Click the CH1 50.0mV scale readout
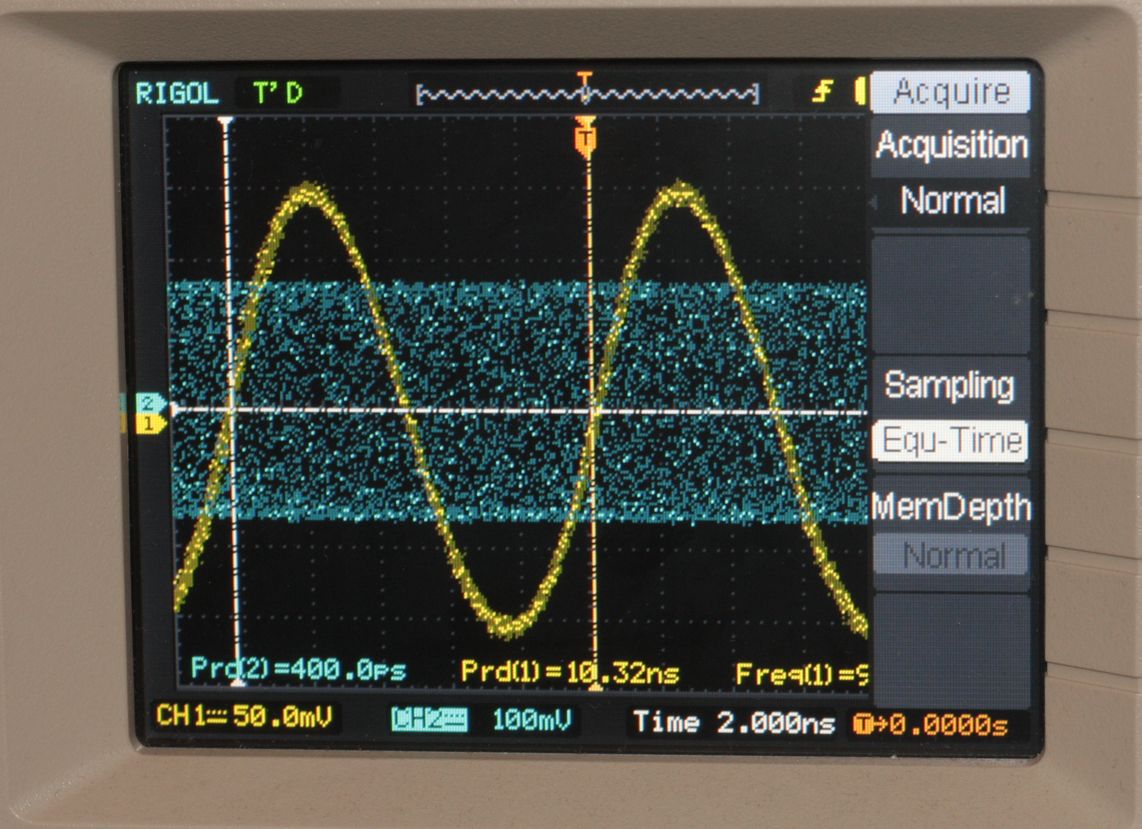The image size is (1142, 829). point(245,716)
